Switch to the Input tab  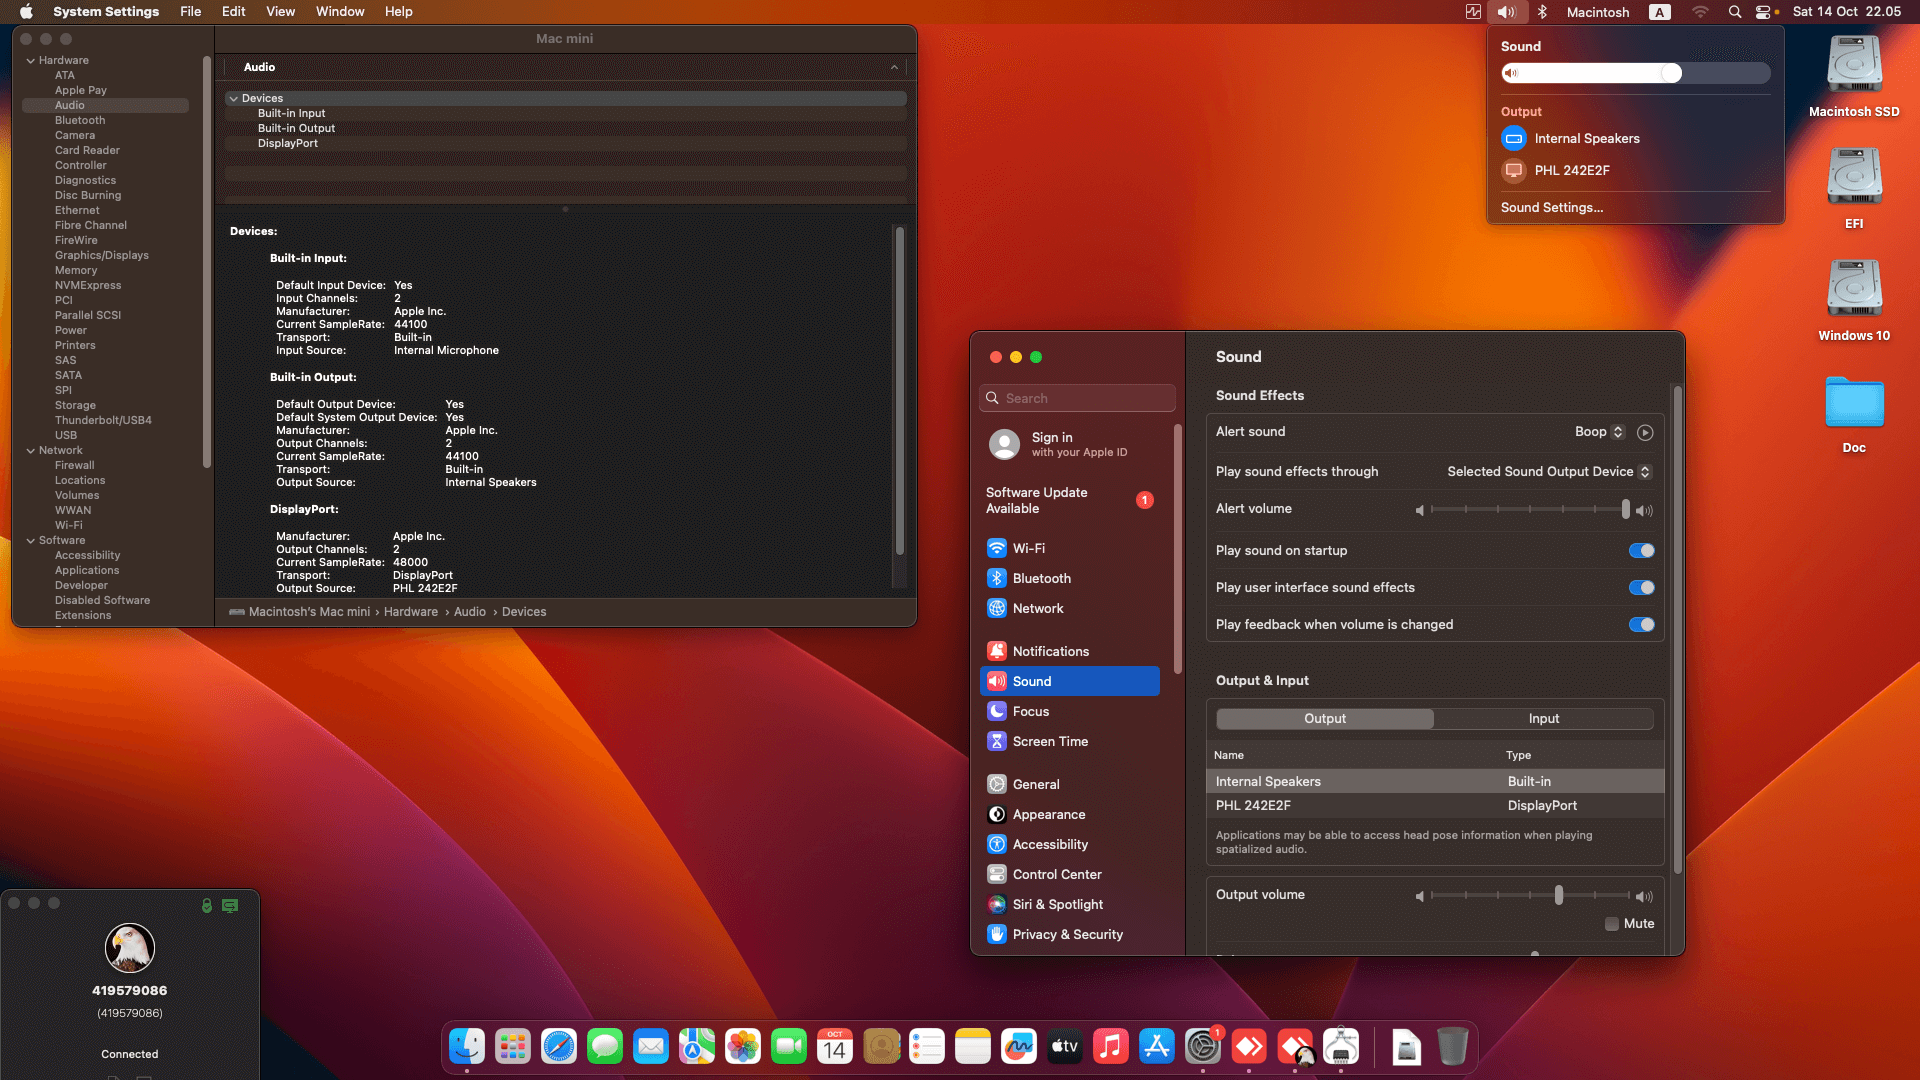tap(1543, 718)
